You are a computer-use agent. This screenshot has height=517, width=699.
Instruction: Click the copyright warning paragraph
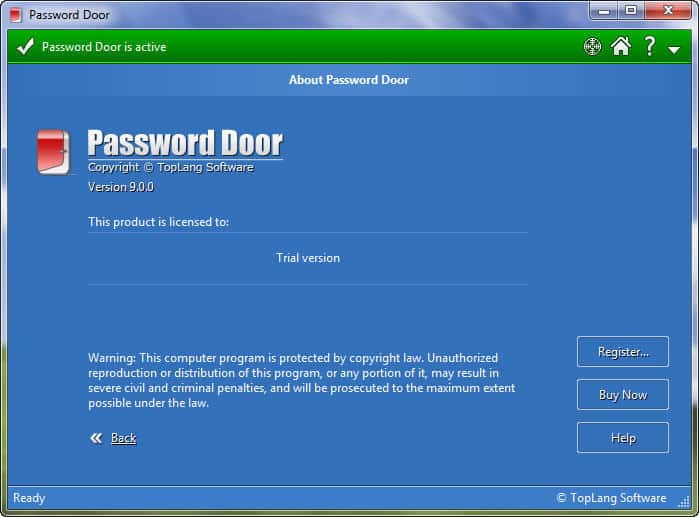(302, 381)
